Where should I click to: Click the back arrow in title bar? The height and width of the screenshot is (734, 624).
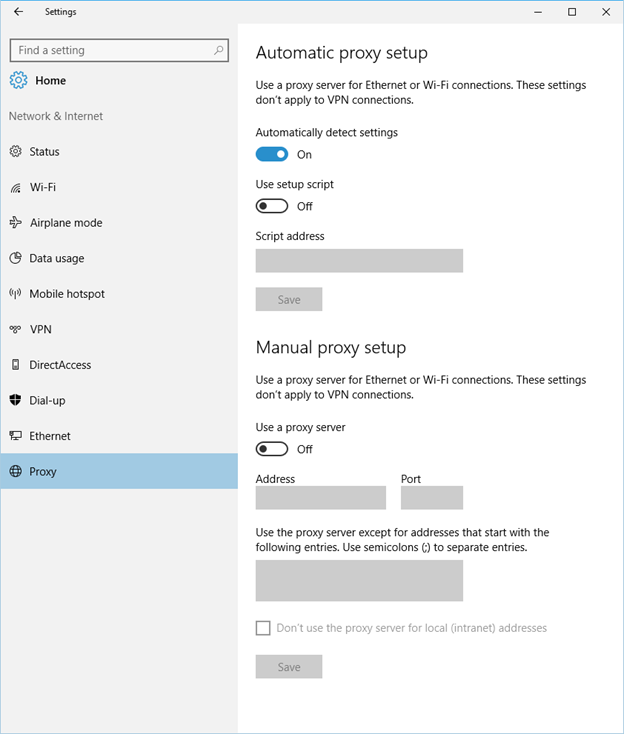(x=18, y=12)
